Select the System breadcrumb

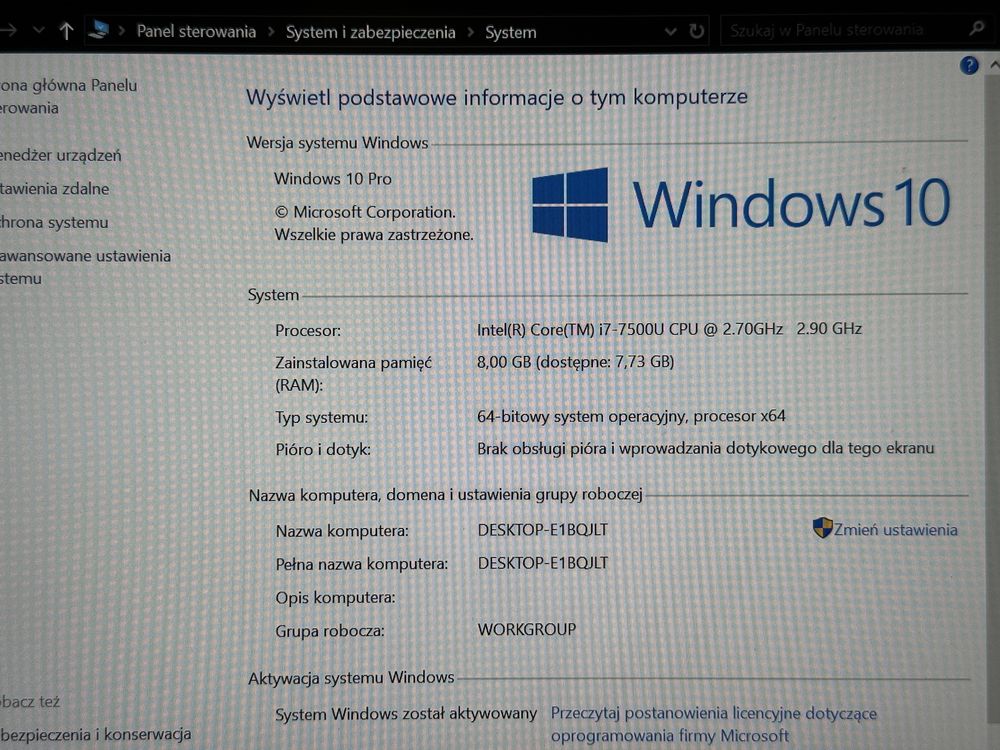(511, 33)
